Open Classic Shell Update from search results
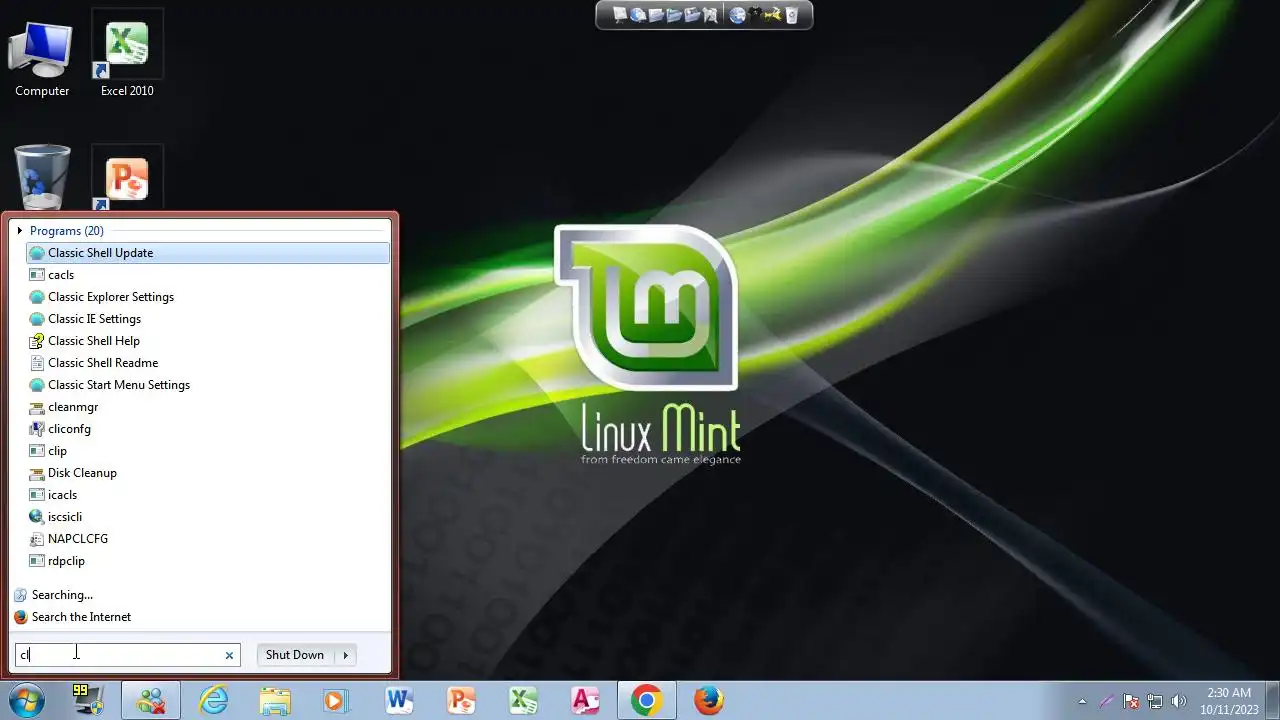 click(x=207, y=253)
